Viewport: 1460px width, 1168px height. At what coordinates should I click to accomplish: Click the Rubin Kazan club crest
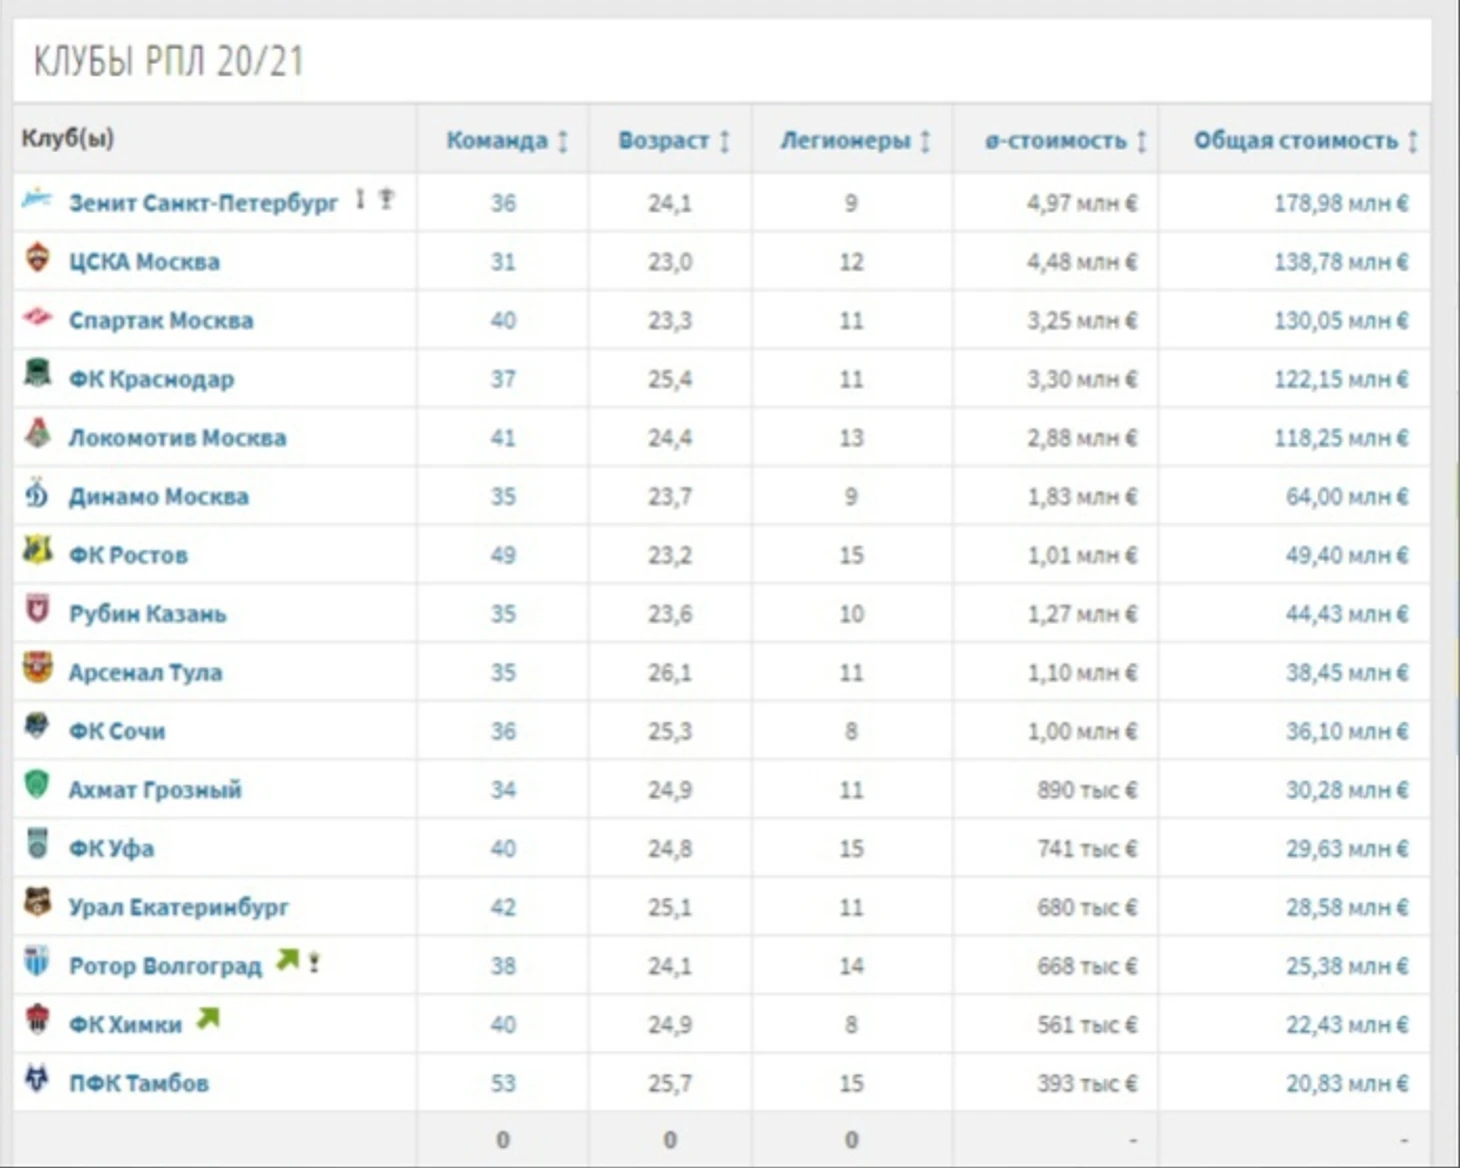tap(37, 609)
